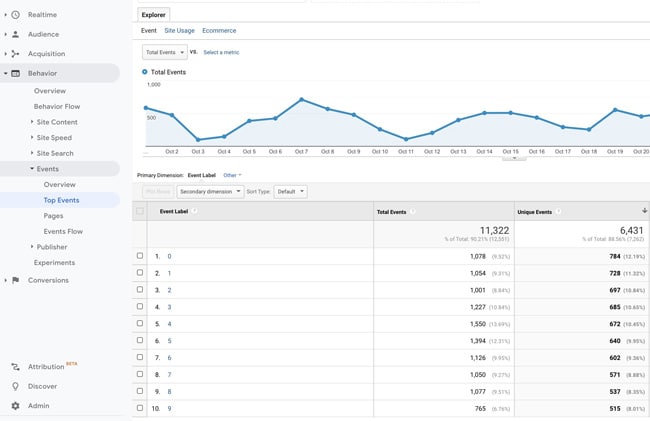The height and width of the screenshot is (421, 650).
Task: Check the box for event label 4
Action: [x=140, y=323]
